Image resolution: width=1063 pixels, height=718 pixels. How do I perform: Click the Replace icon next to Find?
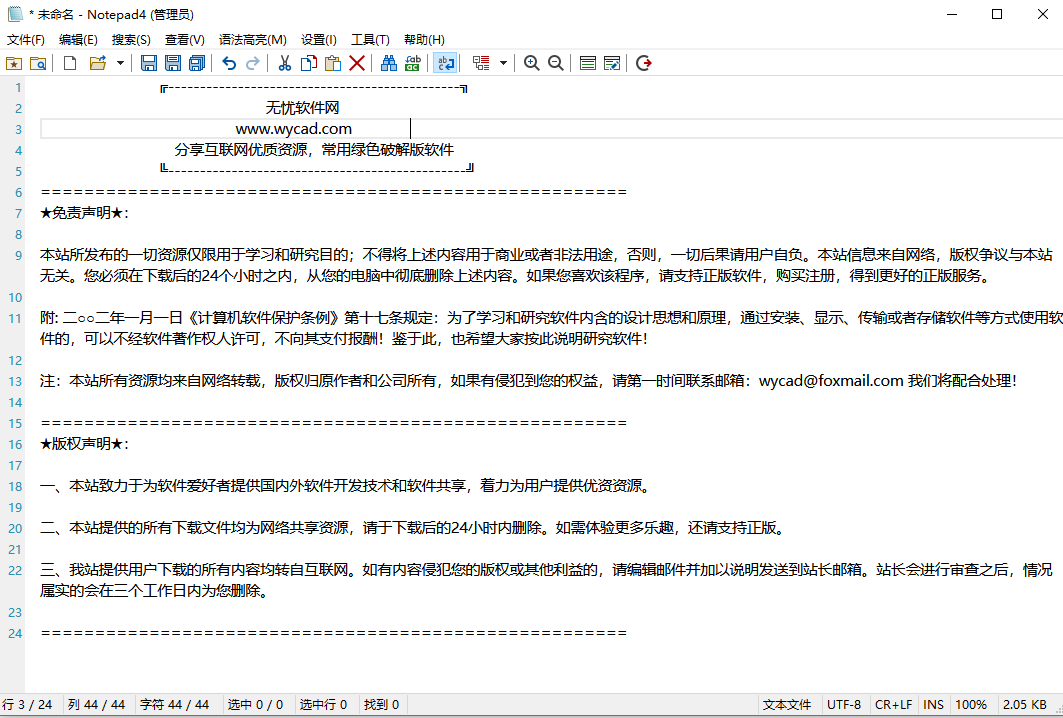[x=412, y=63]
